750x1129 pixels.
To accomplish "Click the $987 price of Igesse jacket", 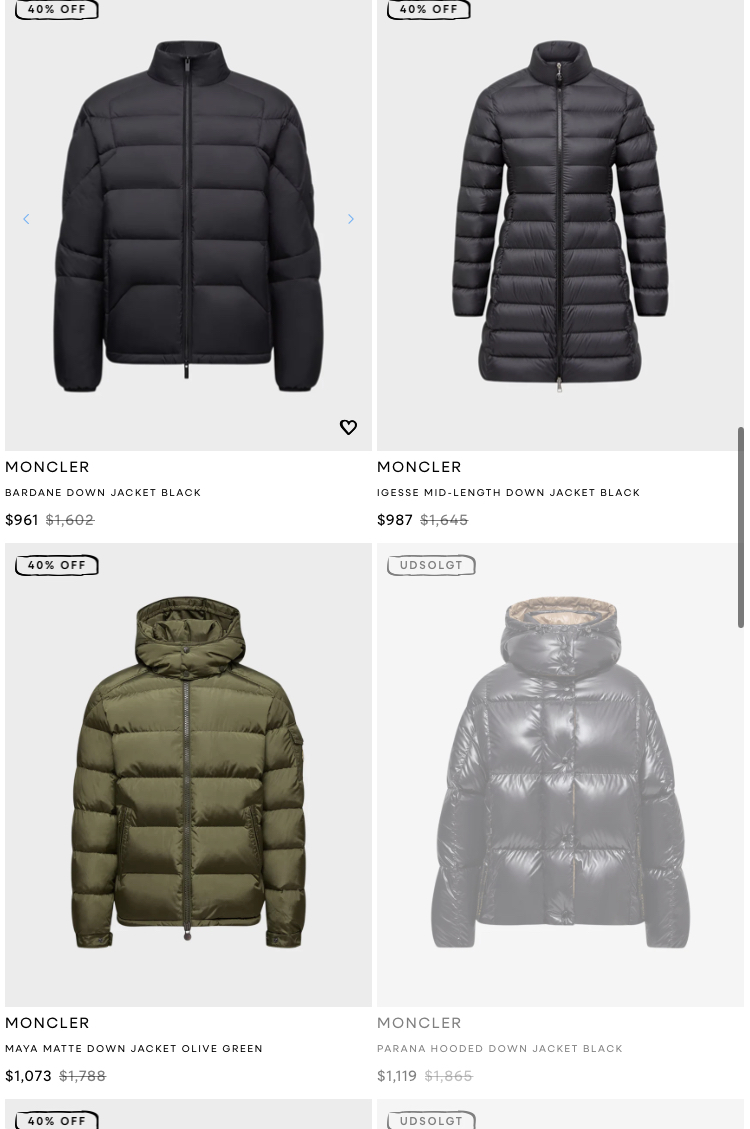I will tap(394, 520).
